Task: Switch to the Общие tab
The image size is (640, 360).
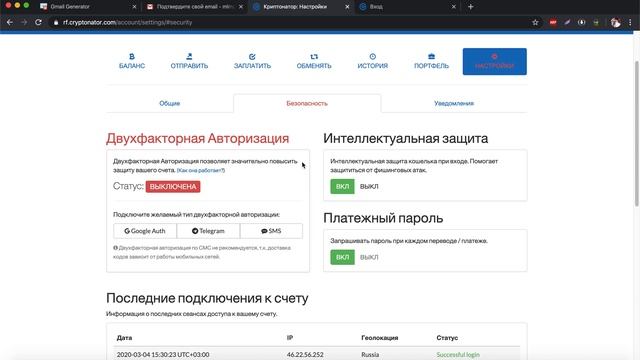Action: pos(169,103)
